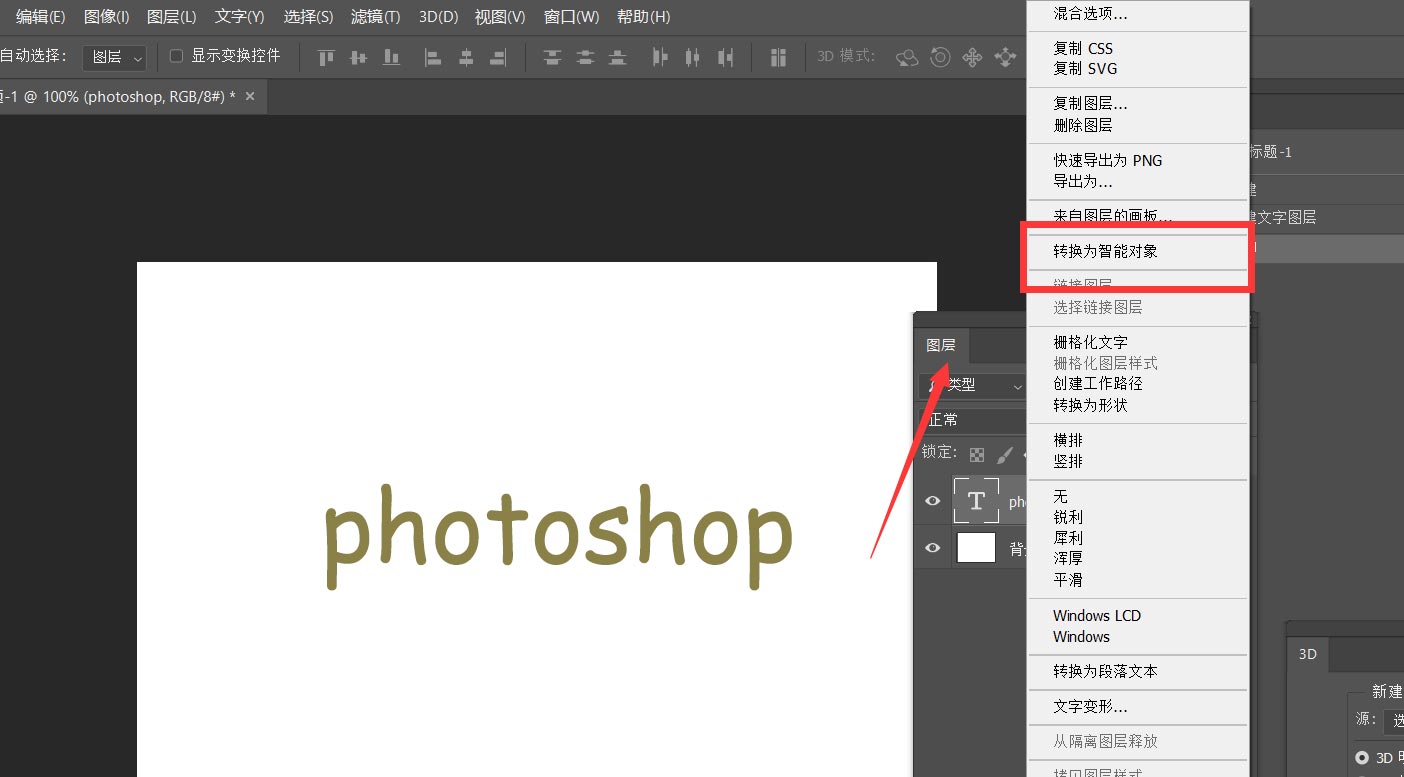
Task: Open the 图层(L) menu in menu bar
Action: pyautogui.click(x=172, y=17)
